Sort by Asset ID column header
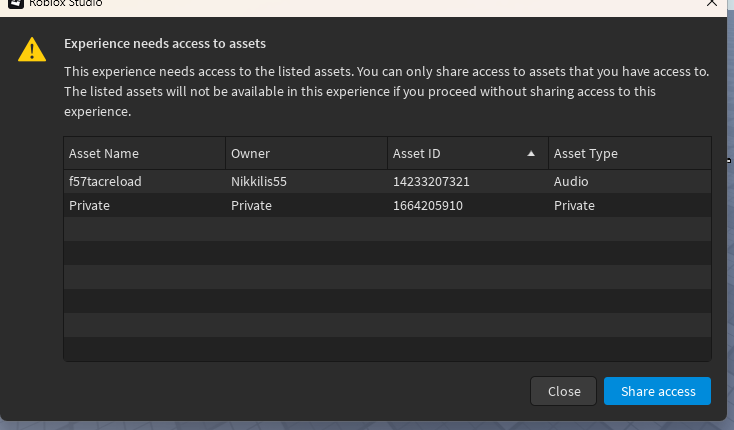This screenshot has width=734, height=430. point(468,153)
